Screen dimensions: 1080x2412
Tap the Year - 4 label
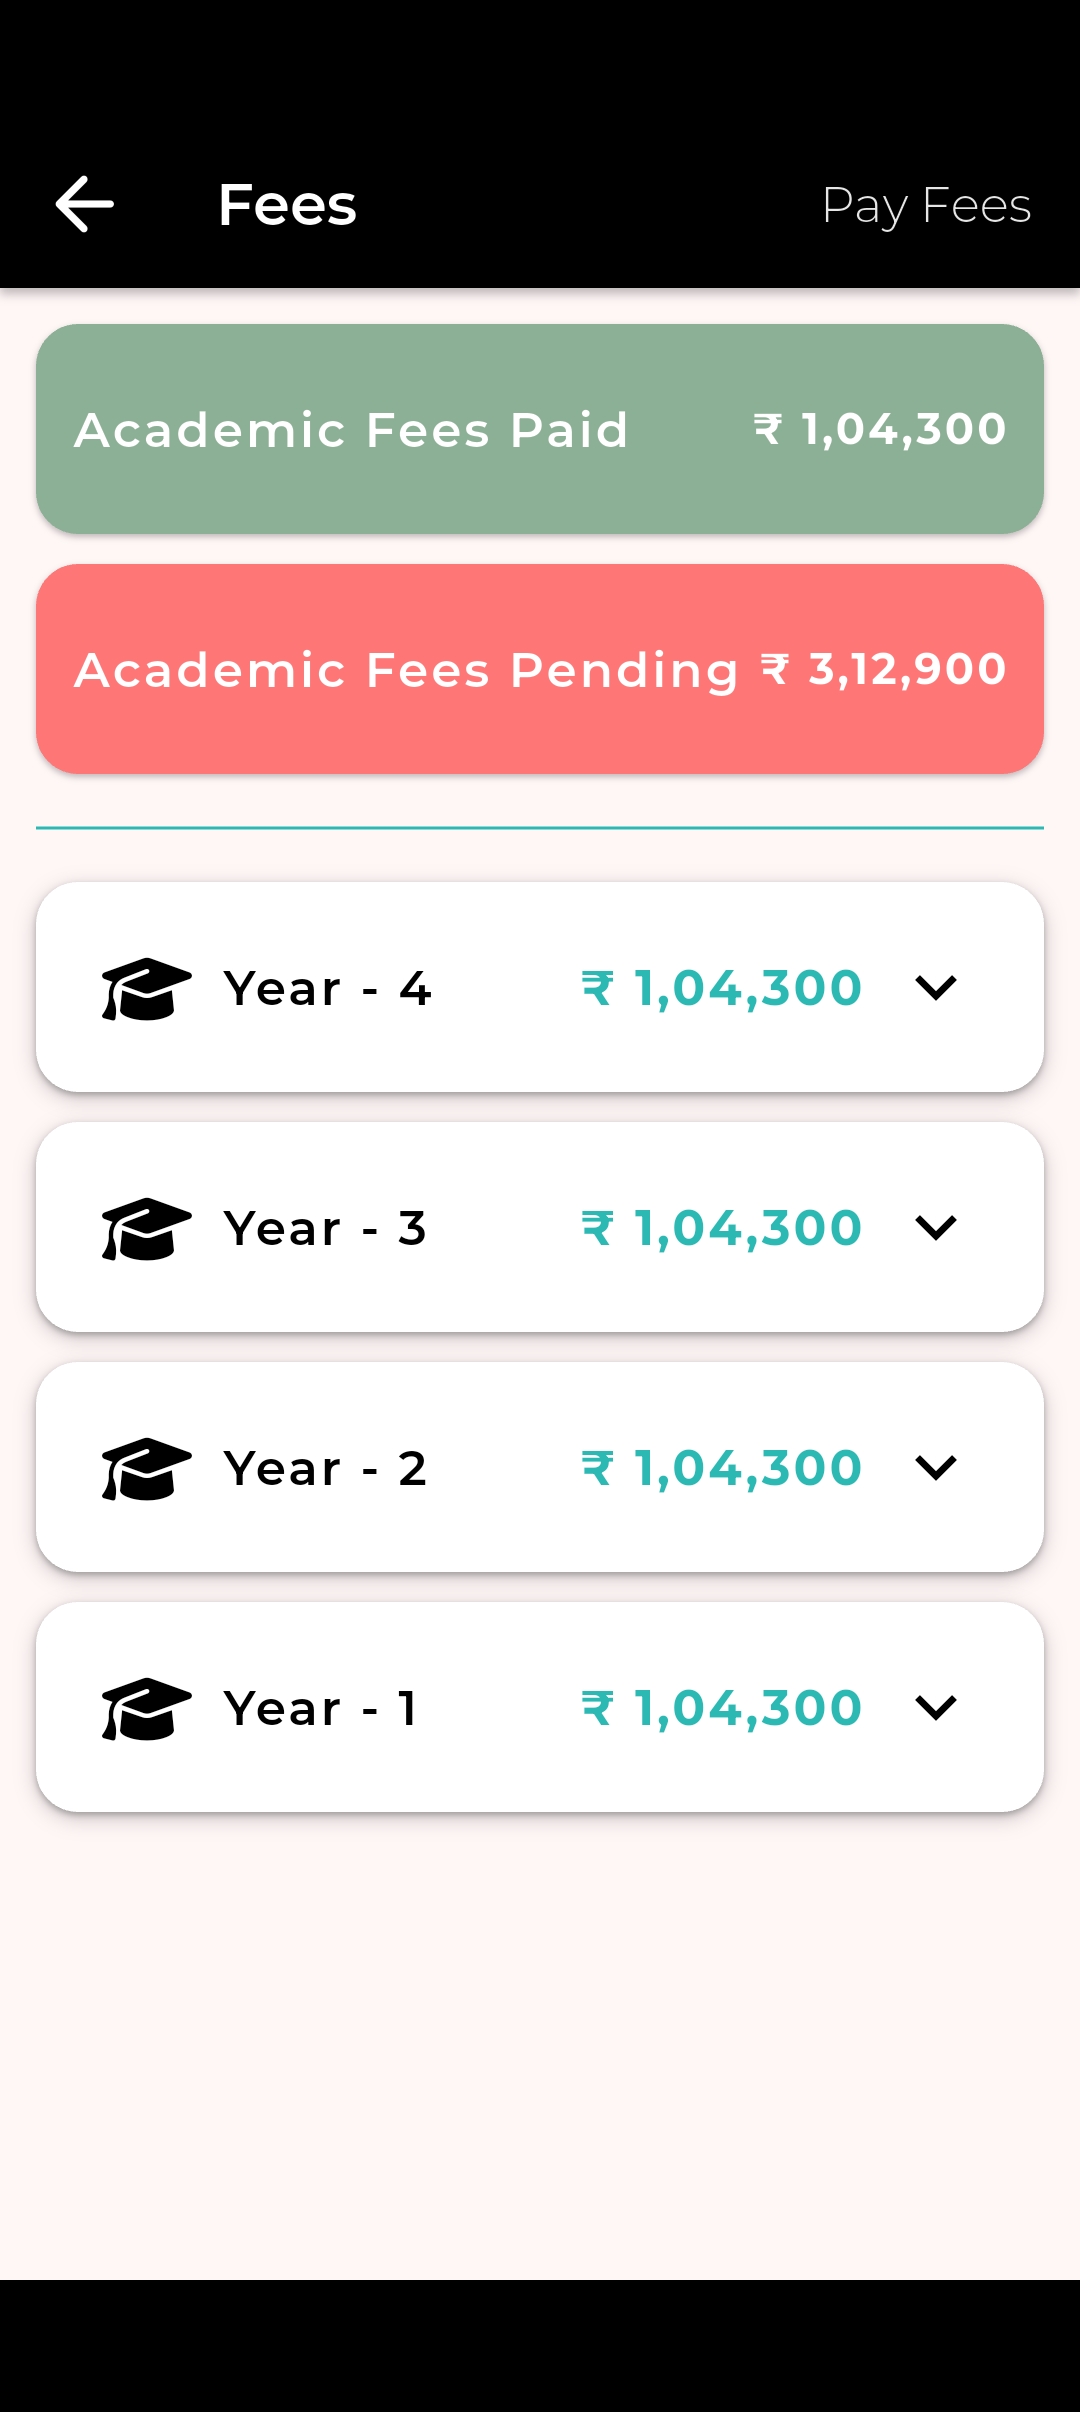tap(327, 988)
